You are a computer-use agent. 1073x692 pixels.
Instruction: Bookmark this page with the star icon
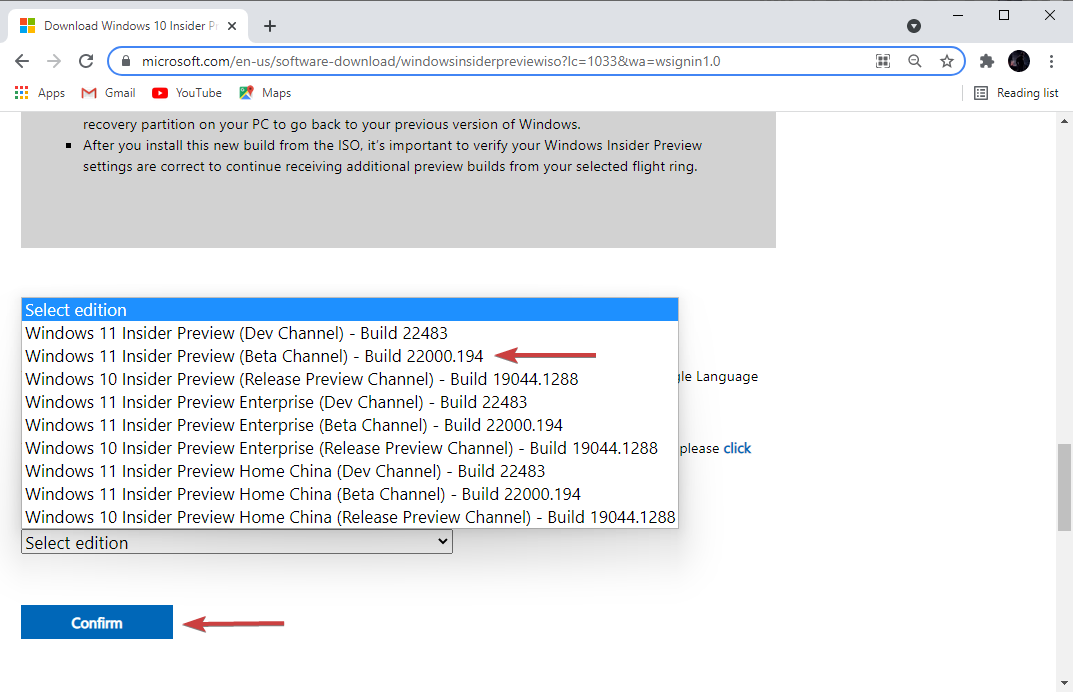[947, 62]
